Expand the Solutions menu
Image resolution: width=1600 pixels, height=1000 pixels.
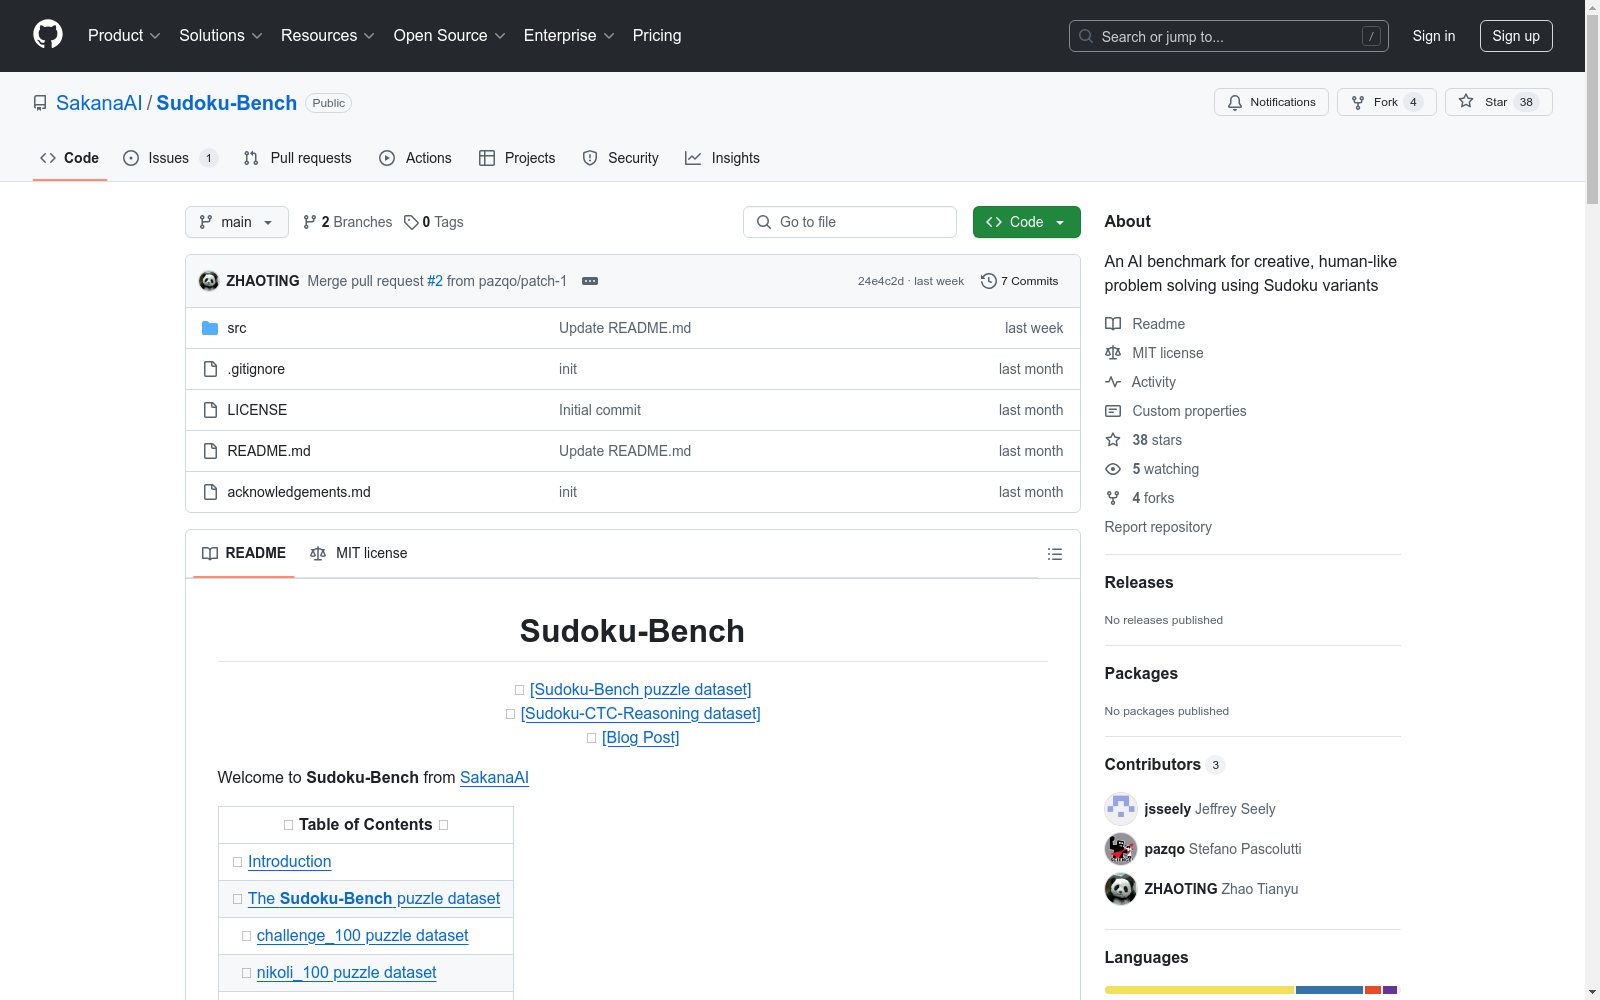click(x=221, y=36)
